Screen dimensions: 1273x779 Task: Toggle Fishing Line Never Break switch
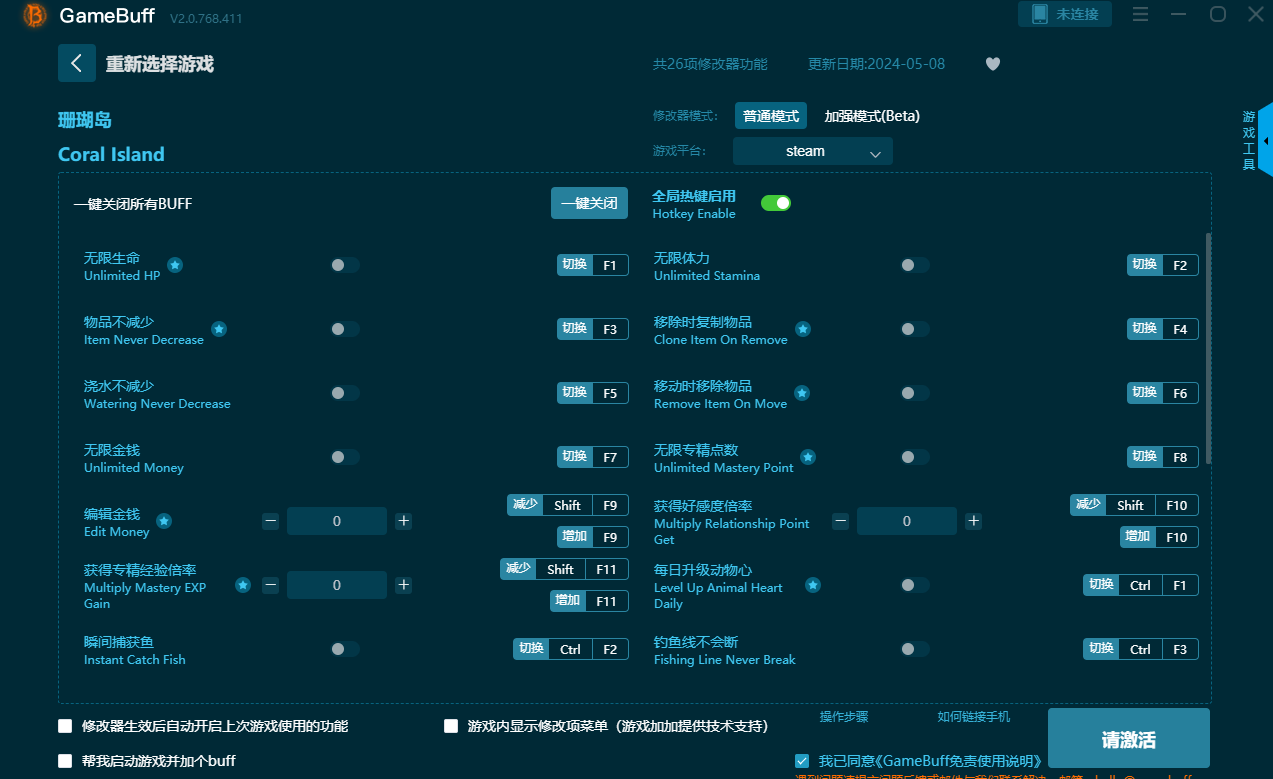pos(915,649)
